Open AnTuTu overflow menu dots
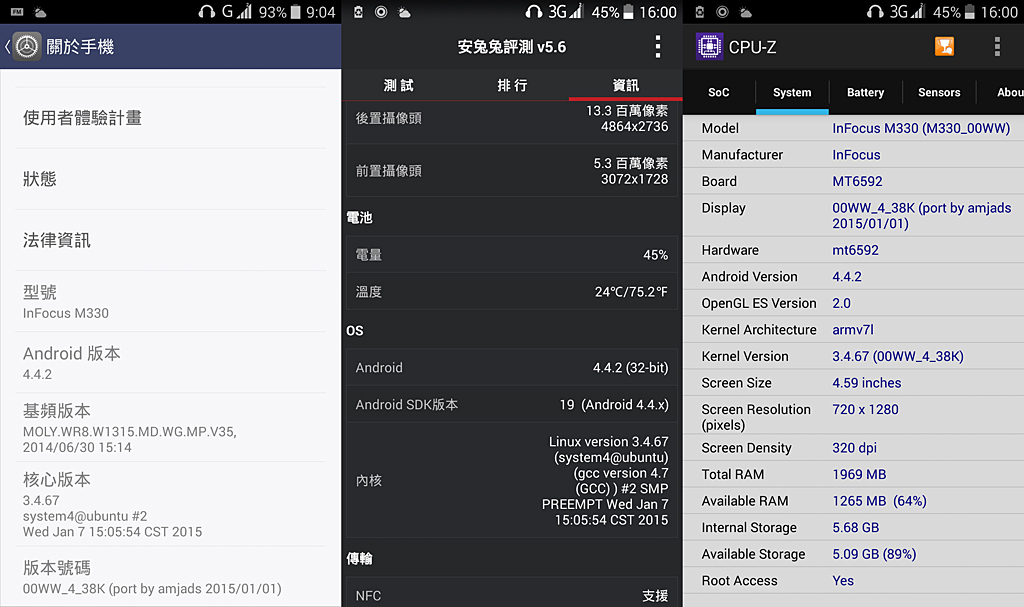The width and height of the screenshot is (1024, 607). click(658, 46)
